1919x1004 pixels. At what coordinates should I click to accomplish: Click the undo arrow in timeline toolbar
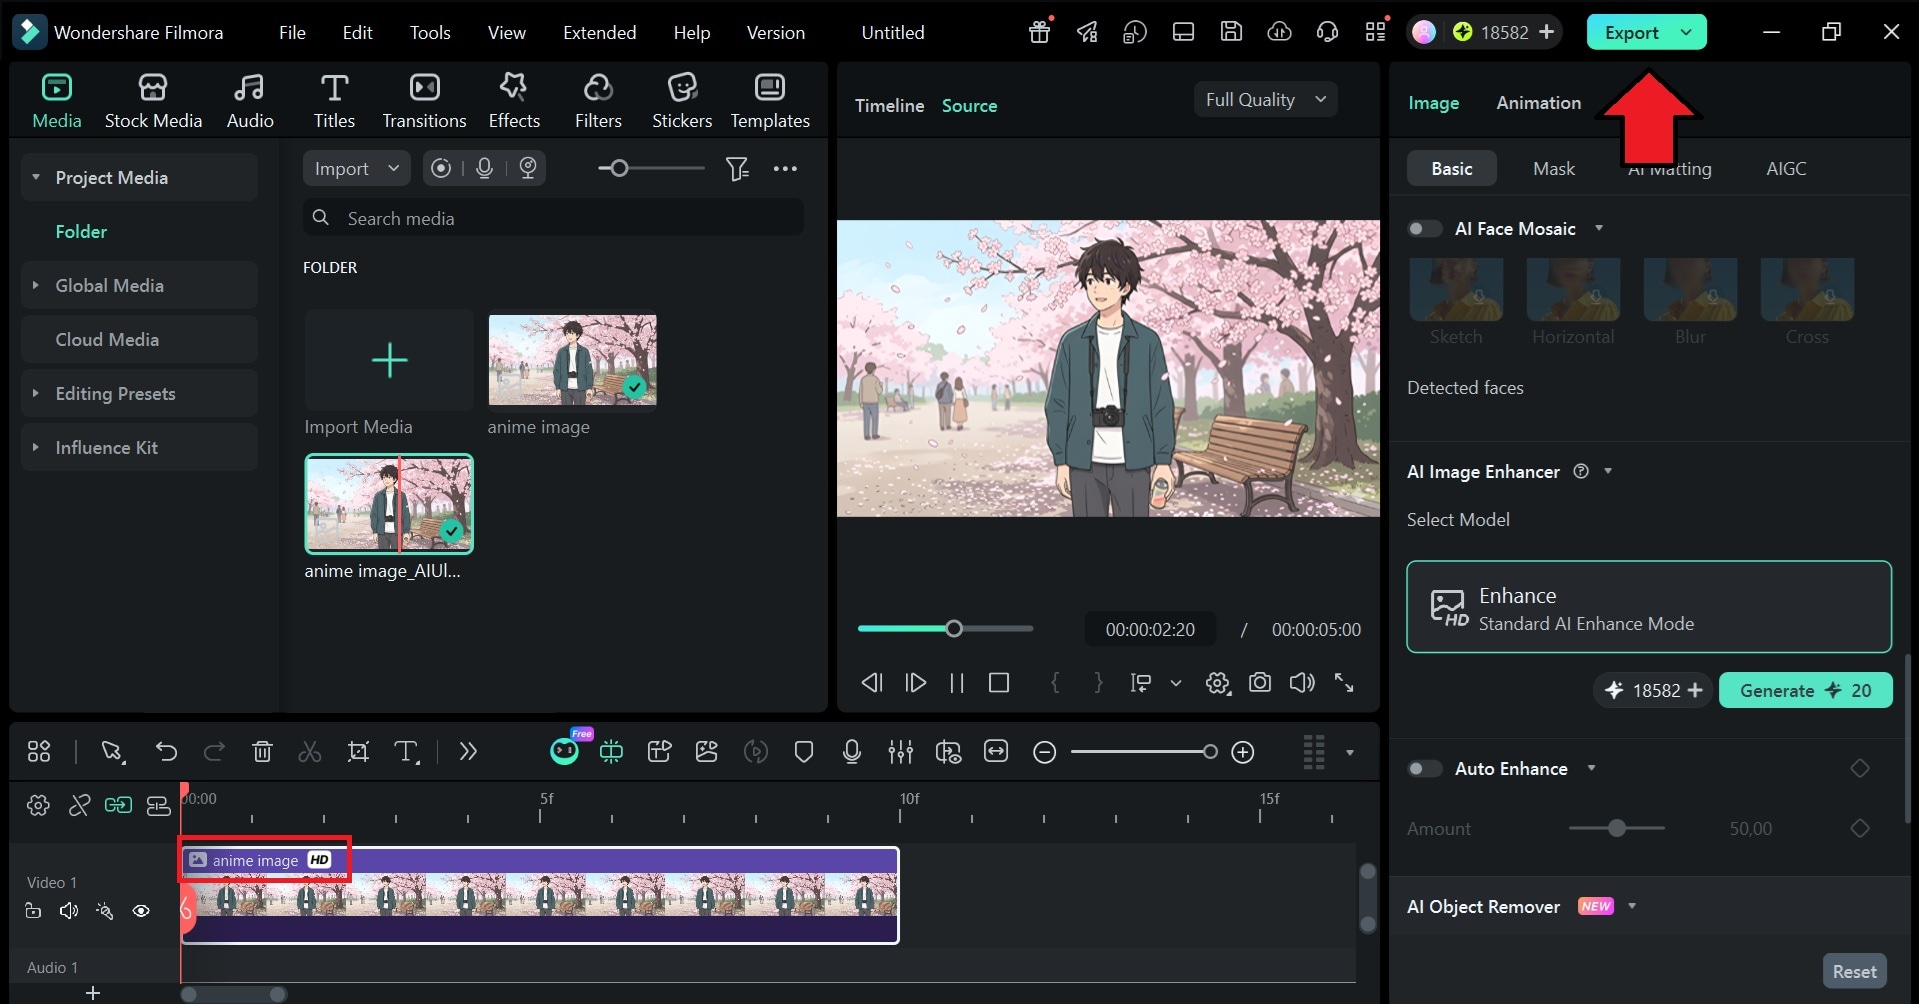(166, 752)
